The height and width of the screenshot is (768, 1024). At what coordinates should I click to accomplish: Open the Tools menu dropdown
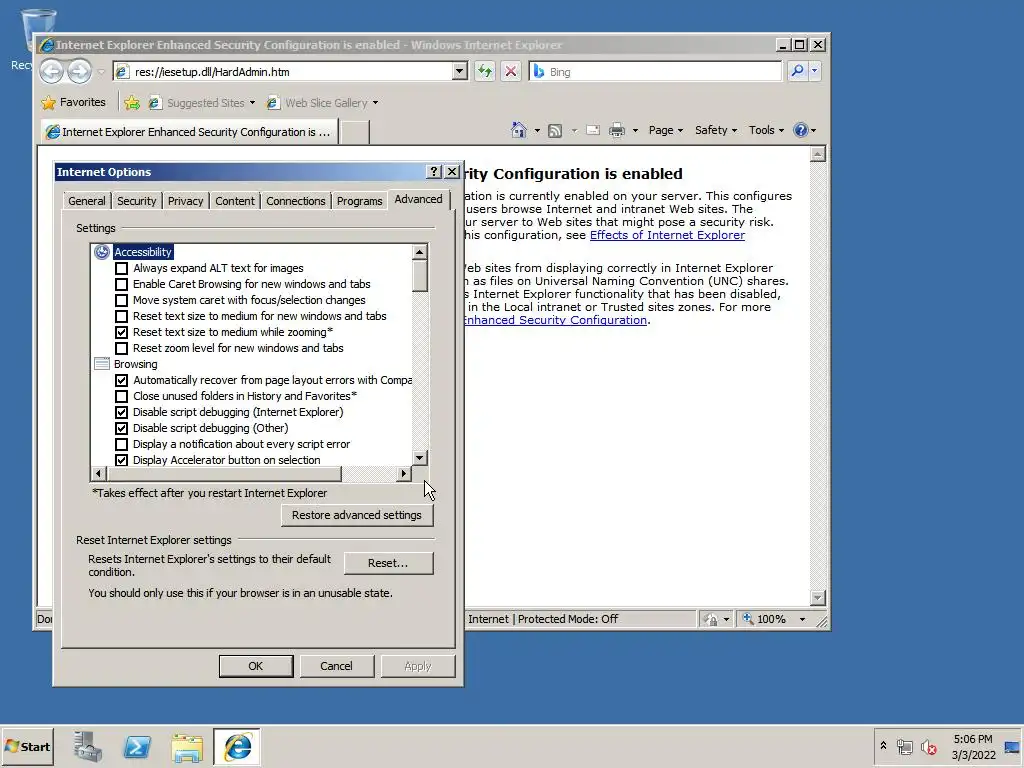[766, 130]
